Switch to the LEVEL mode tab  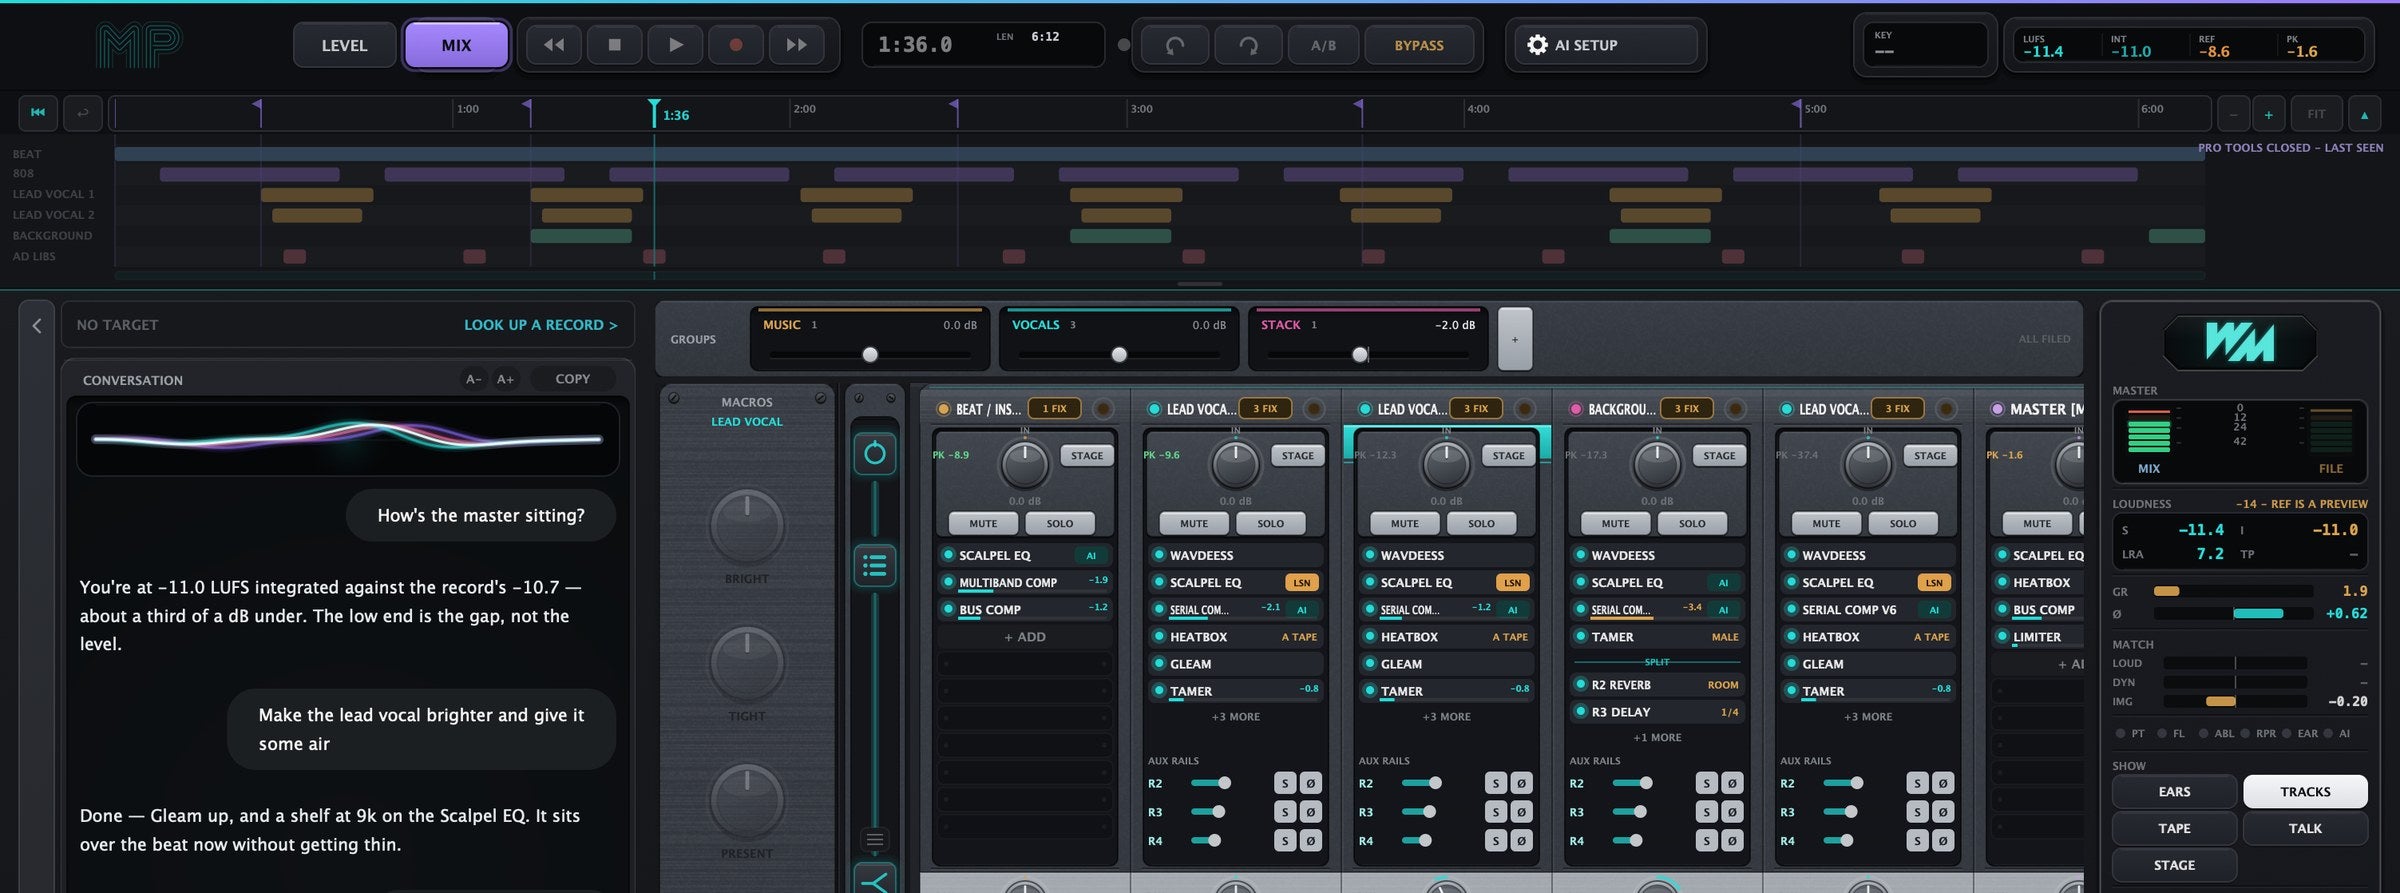(344, 45)
